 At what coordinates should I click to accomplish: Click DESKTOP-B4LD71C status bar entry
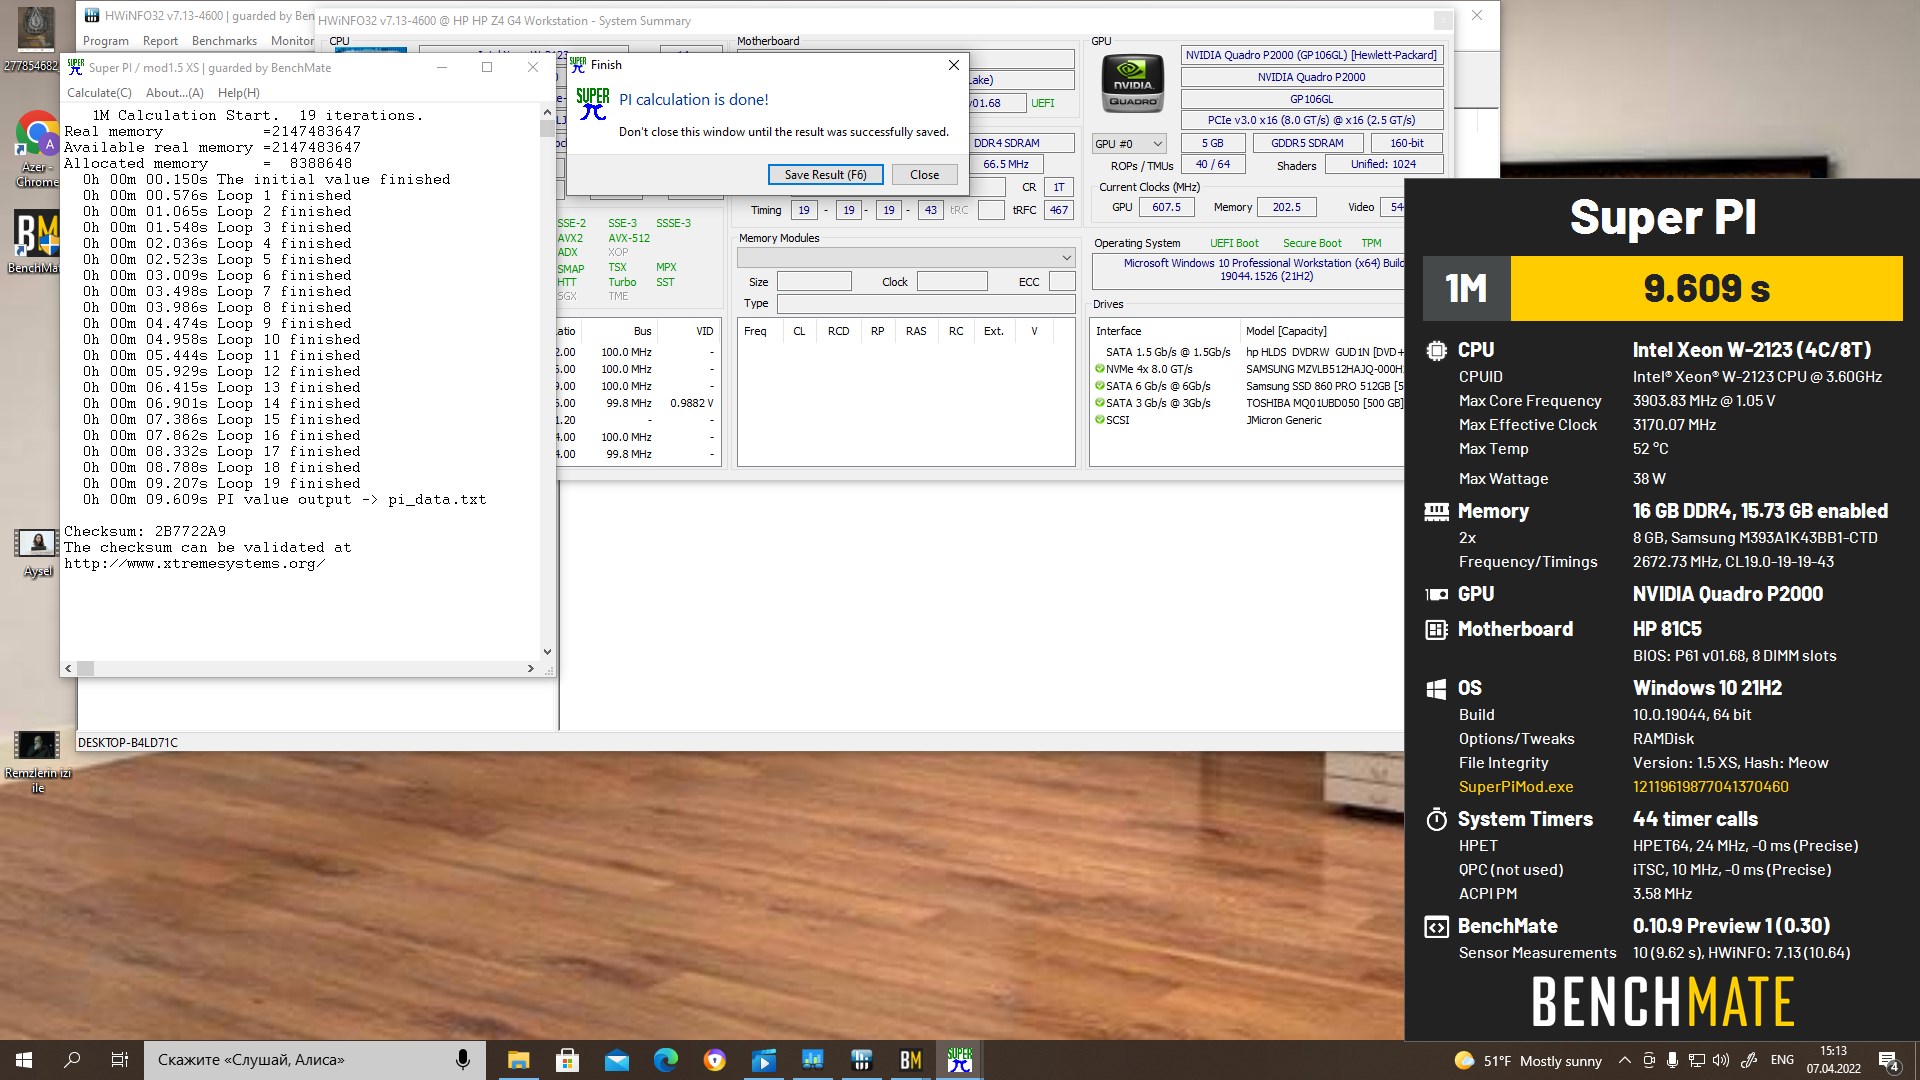(x=128, y=743)
